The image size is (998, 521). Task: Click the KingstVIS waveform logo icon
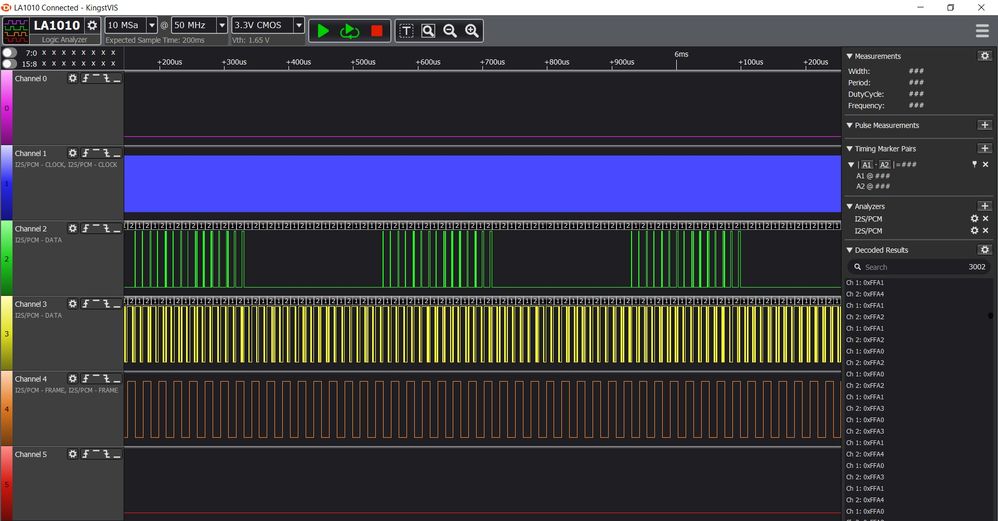[15, 31]
